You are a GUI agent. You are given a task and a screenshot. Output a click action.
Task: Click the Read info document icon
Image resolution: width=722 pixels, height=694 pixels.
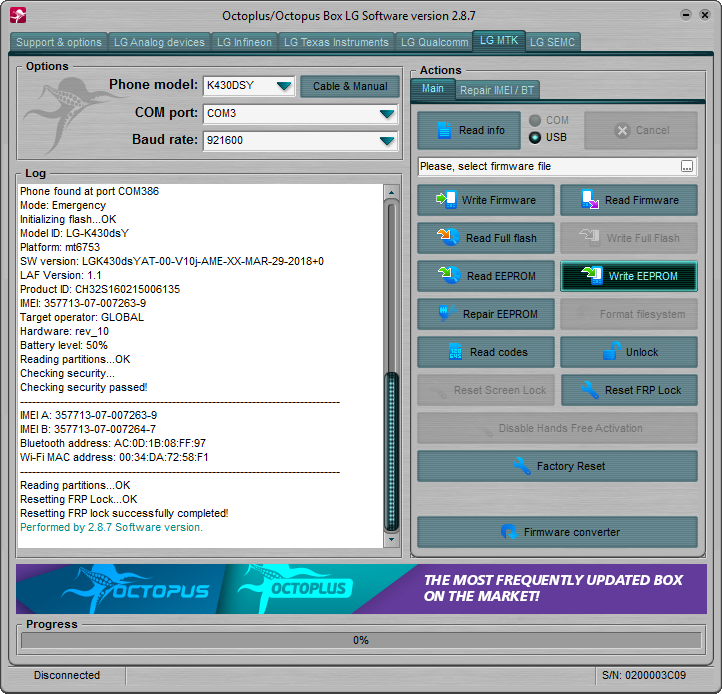[x=444, y=130]
